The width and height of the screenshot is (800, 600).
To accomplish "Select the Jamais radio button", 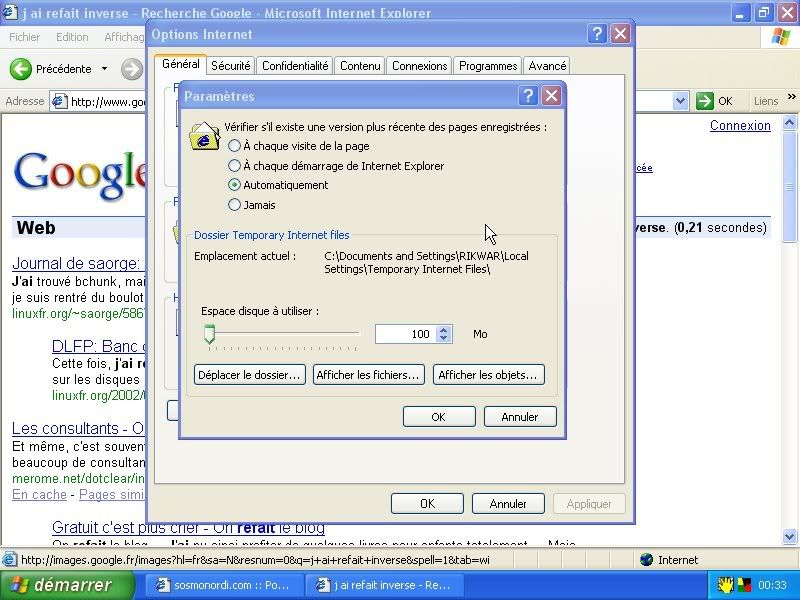I will click(234, 205).
